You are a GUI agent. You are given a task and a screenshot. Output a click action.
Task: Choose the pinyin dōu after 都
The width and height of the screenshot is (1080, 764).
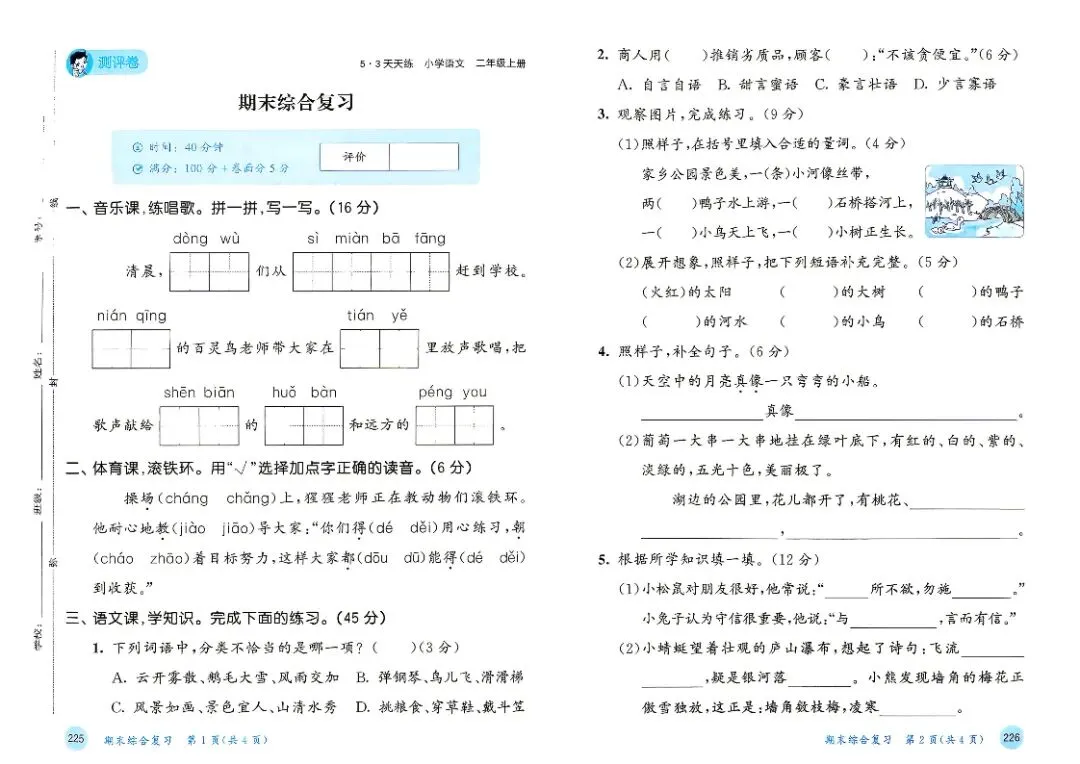point(375,559)
